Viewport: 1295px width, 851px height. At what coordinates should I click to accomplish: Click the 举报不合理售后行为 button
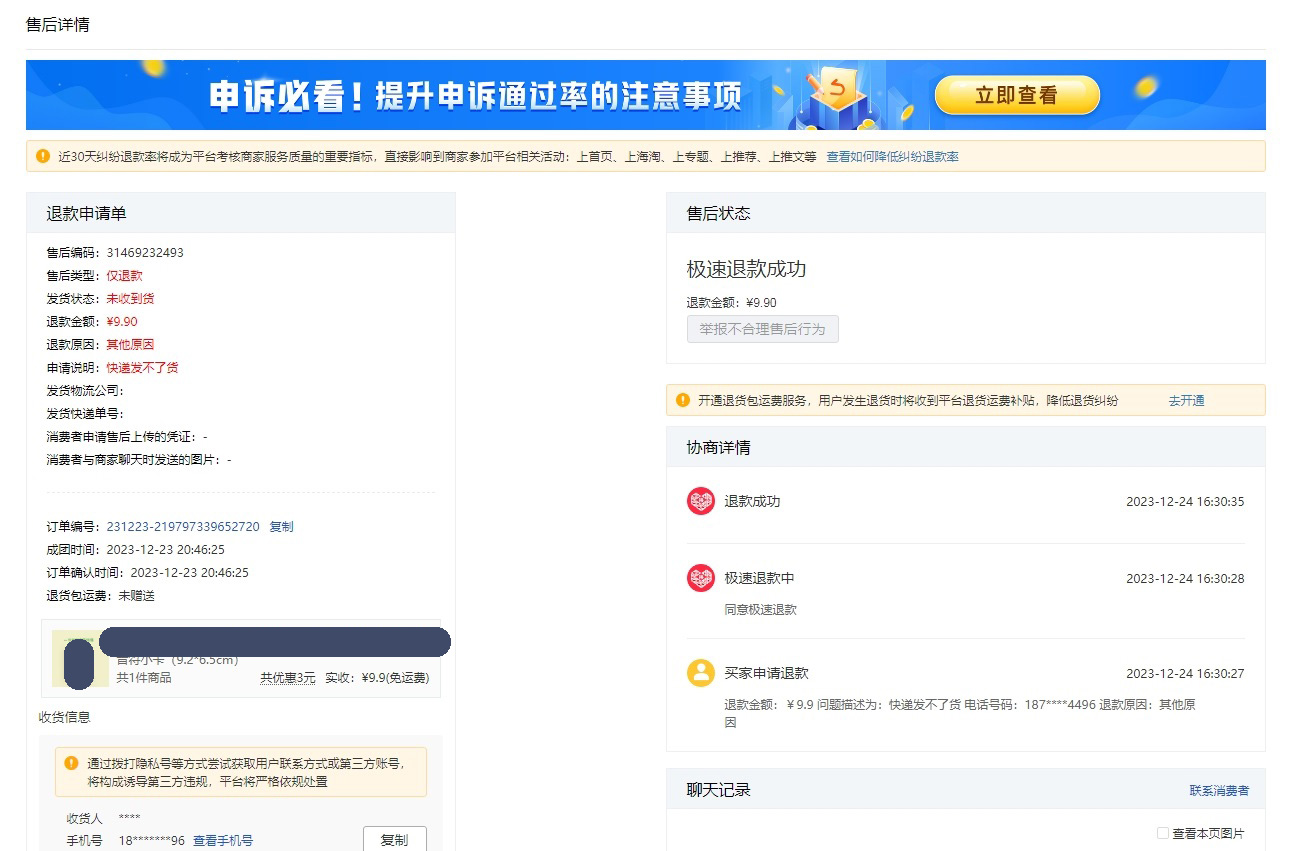click(x=762, y=329)
